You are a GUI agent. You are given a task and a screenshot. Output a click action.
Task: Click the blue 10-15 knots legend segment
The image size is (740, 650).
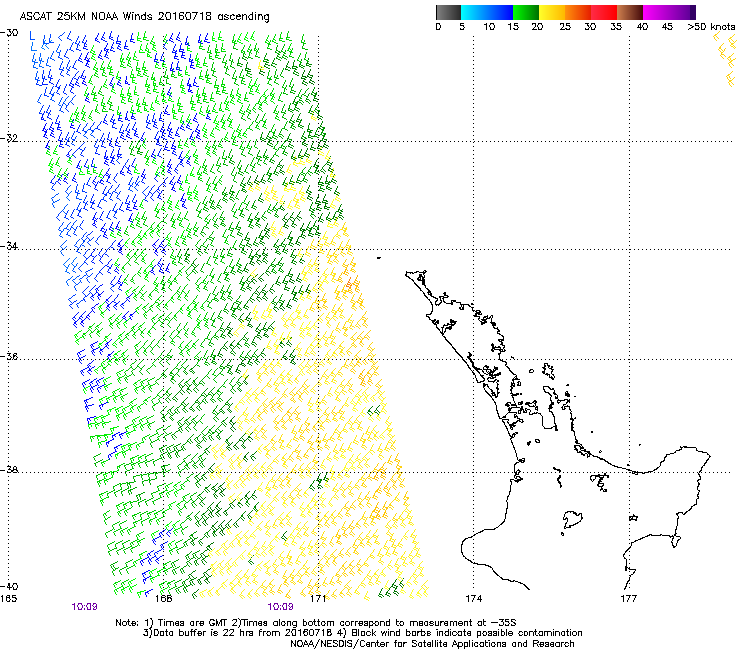pos(500,12)
